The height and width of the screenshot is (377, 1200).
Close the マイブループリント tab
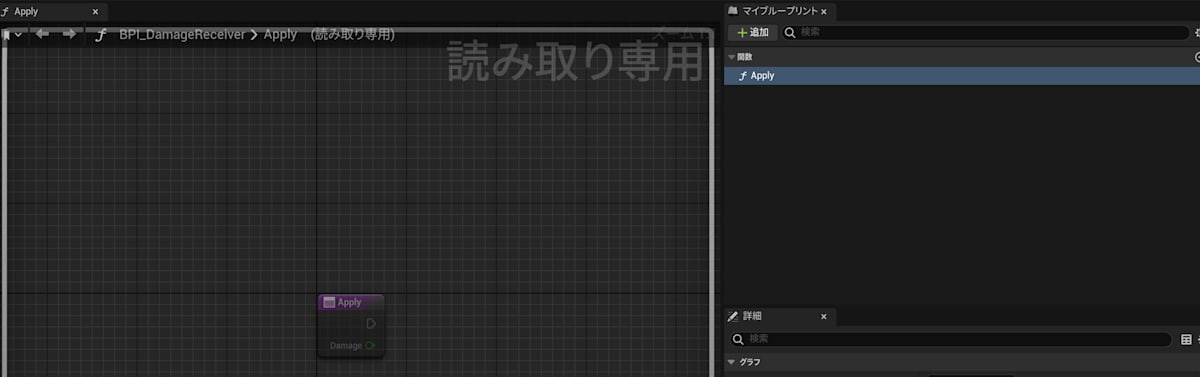point(823,12)
